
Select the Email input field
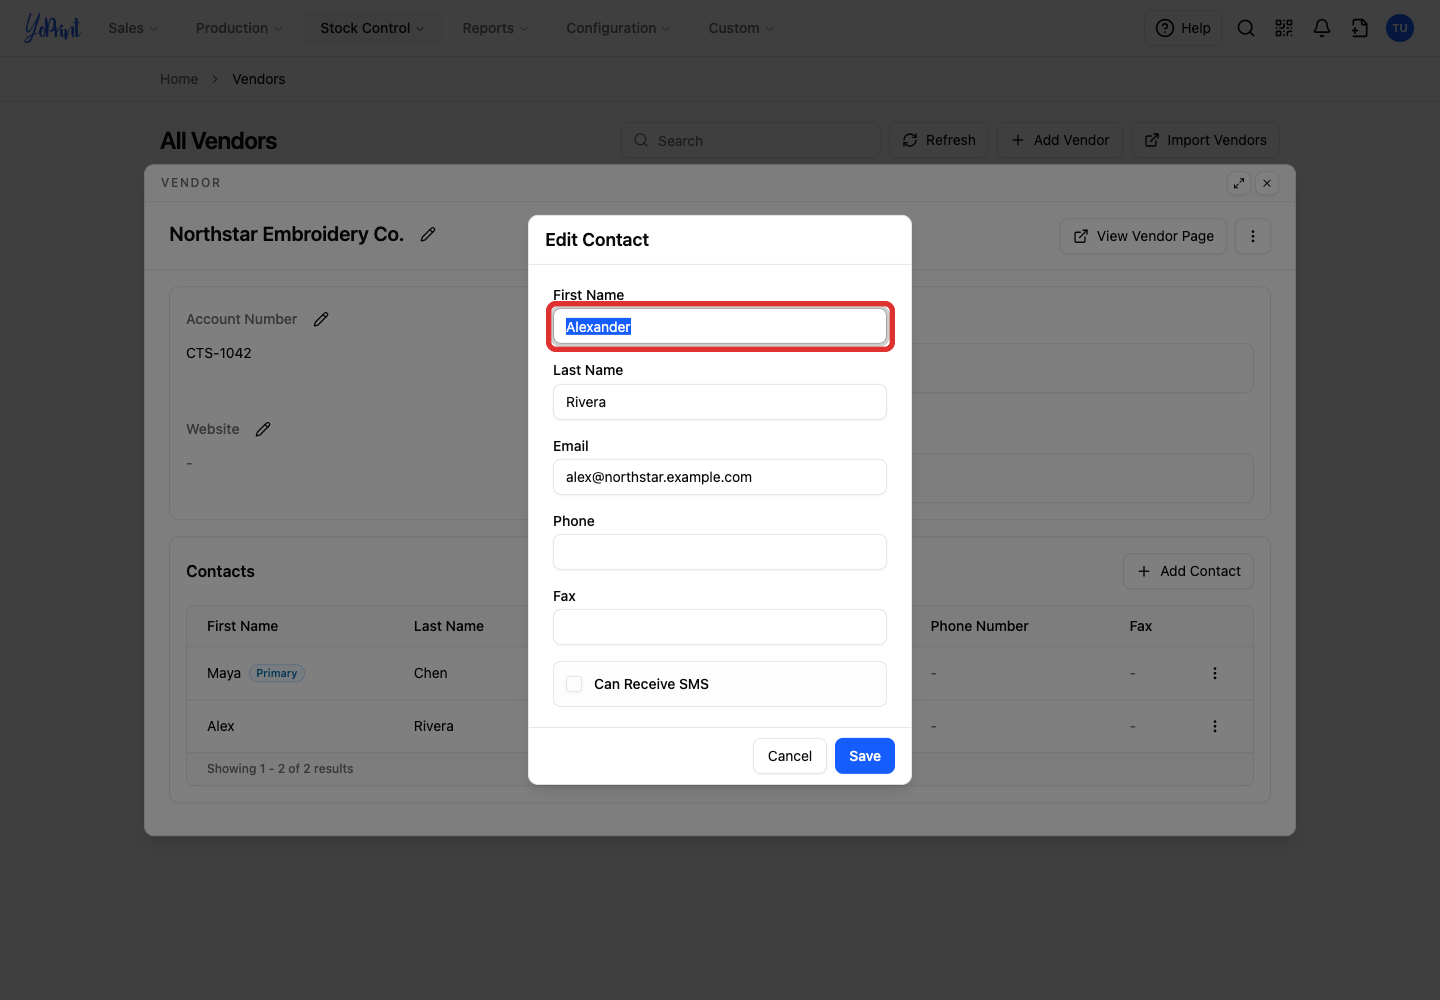[720, 477]
